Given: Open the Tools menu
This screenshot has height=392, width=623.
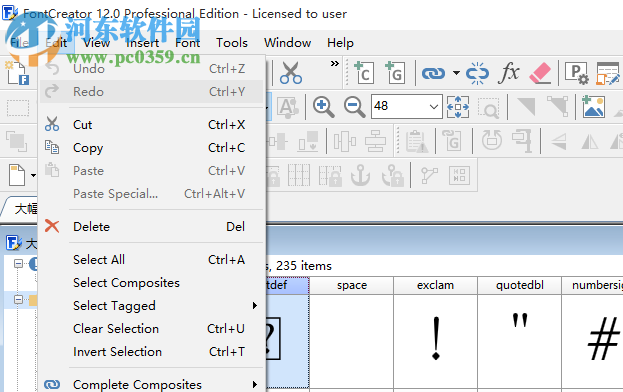Looking at the screenshot, I should pyautogui.click(x=232, y=42).
